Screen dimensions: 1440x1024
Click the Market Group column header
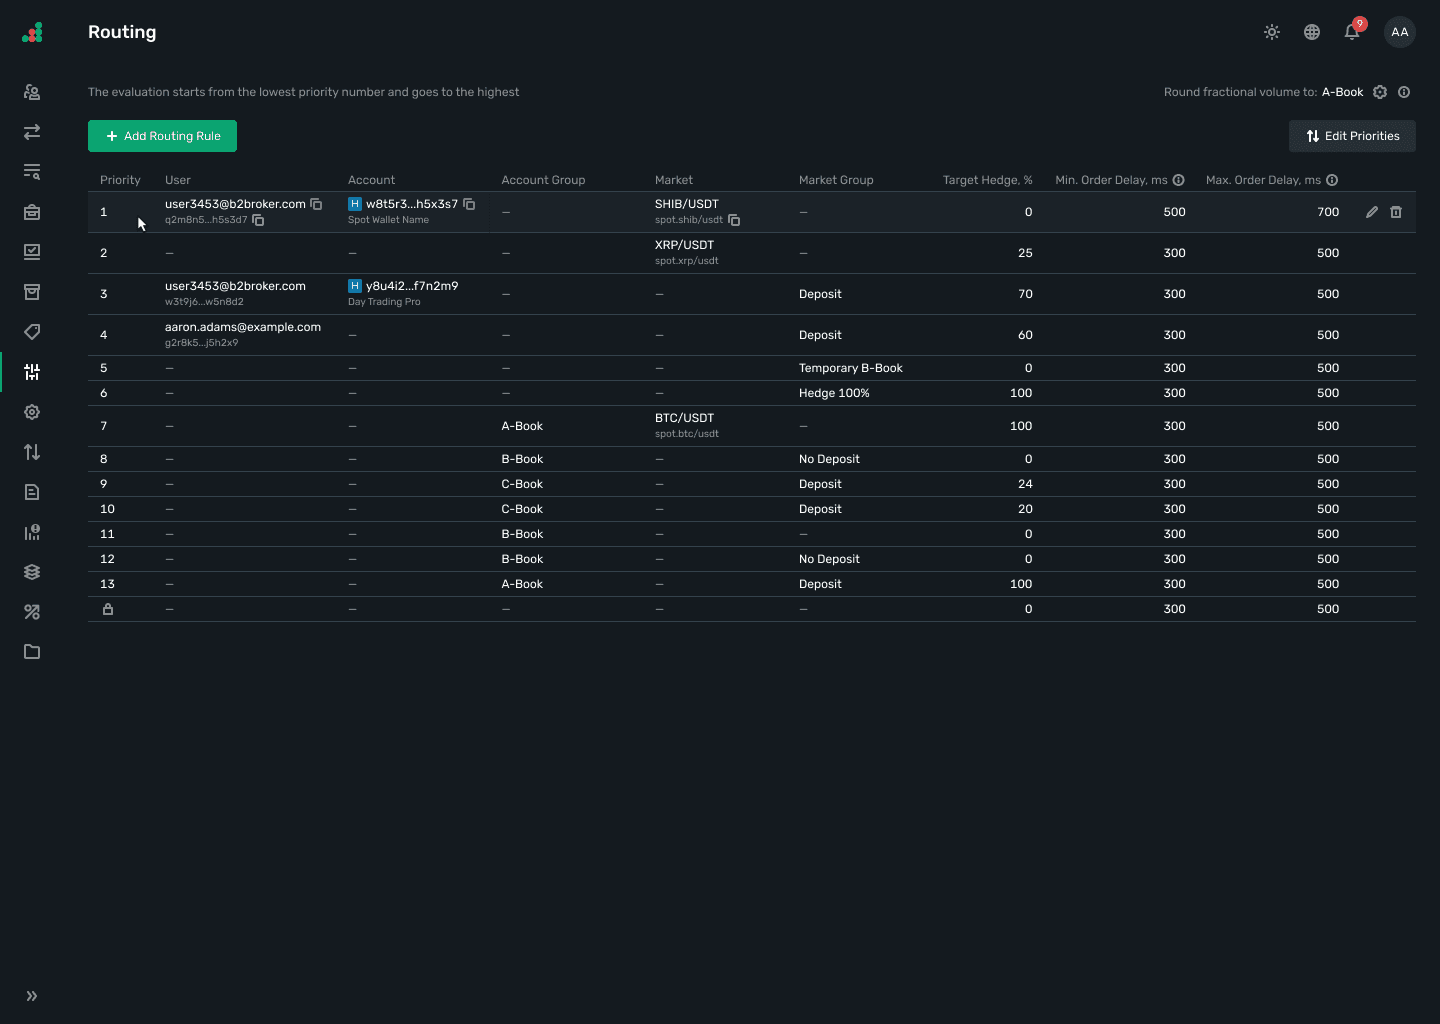pos(836,180)
